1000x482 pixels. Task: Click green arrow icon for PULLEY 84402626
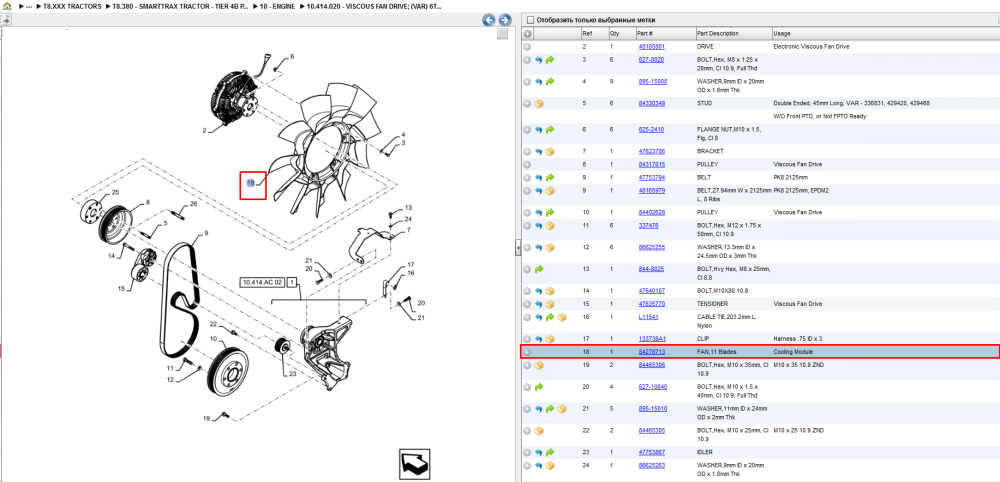point(550,212)
